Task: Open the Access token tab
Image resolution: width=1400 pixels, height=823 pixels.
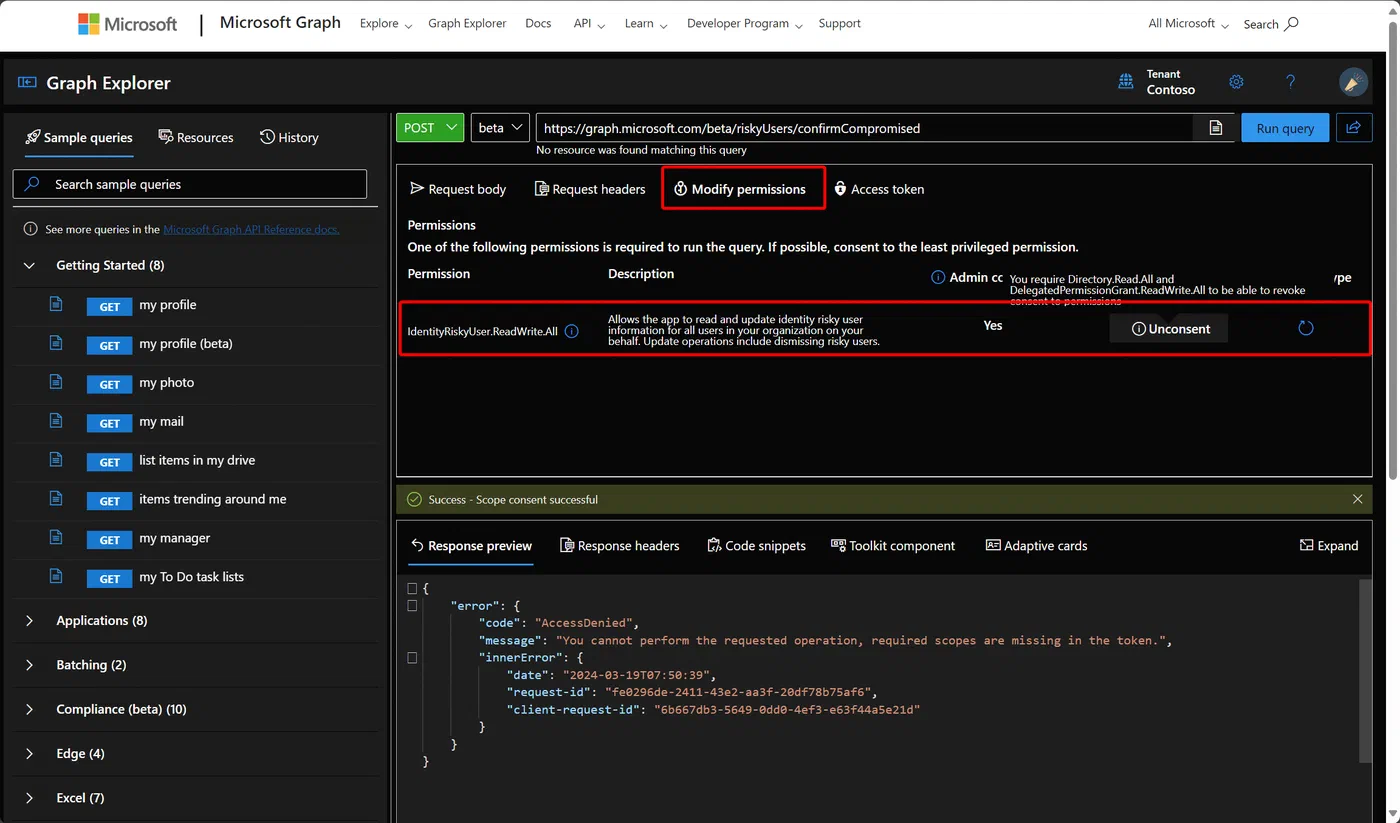Action: (x=879, y=189)
